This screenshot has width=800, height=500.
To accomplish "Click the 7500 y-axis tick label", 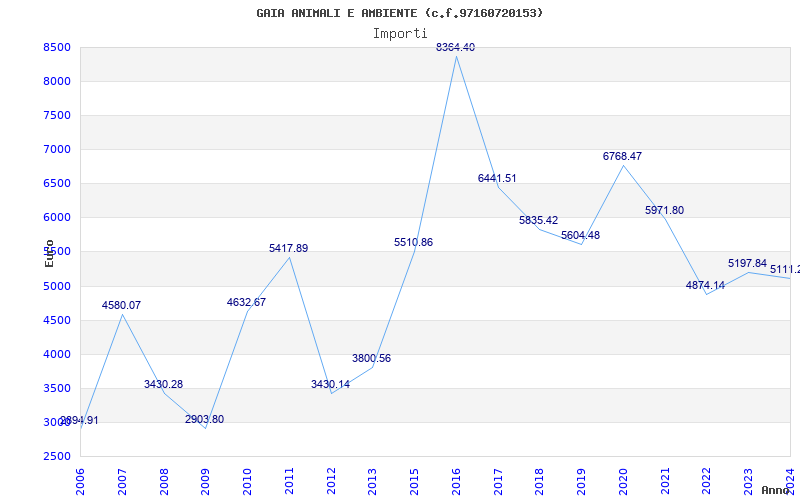I will pyautogui.click(x=57, y=116).
